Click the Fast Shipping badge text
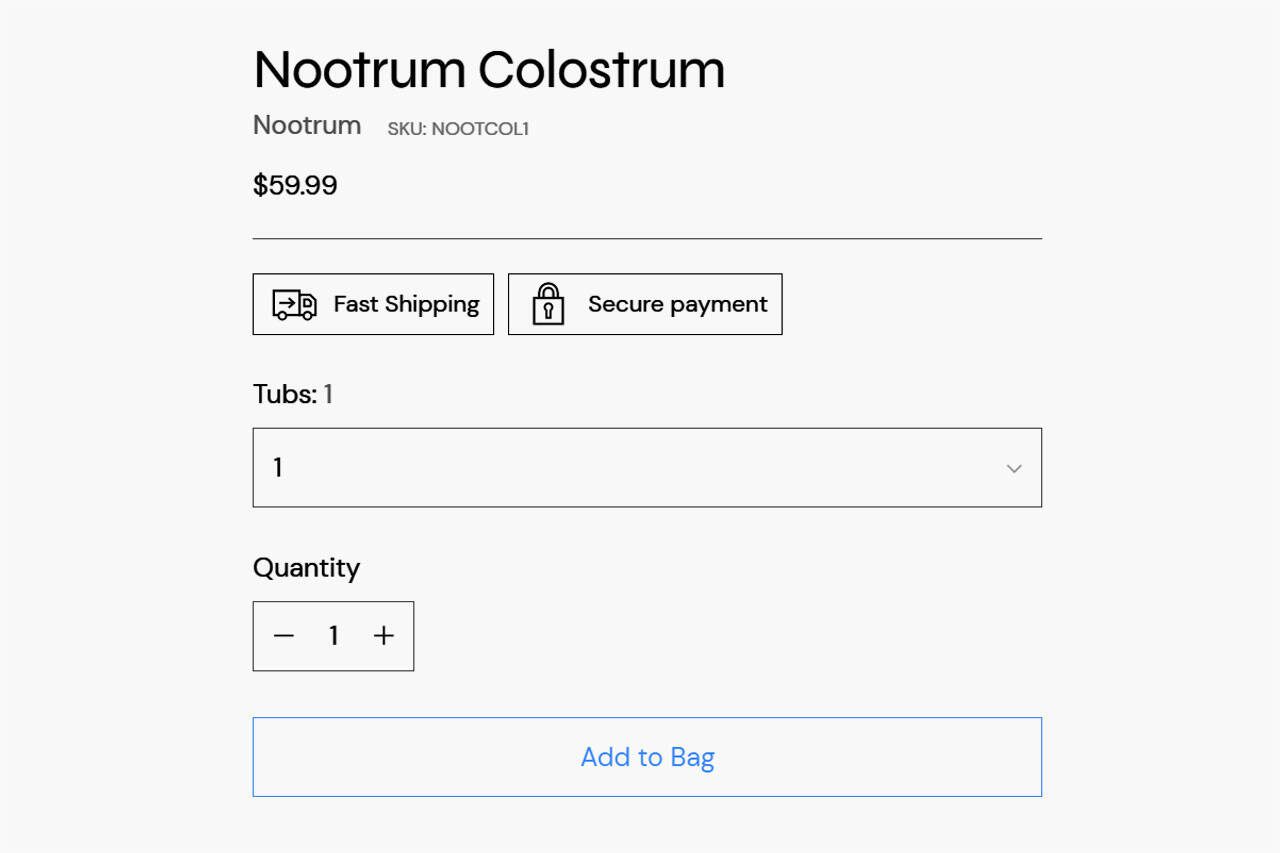This screenshot has height=853, width=1280. click(407, 304)
